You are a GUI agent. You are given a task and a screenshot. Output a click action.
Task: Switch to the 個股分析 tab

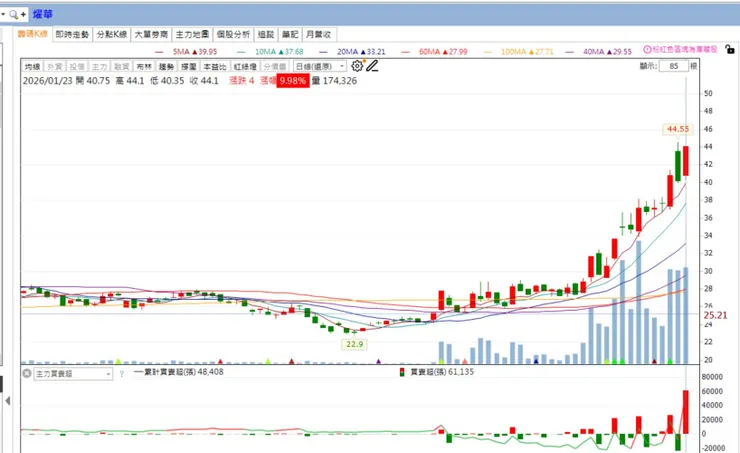click(x=233, y=34)
